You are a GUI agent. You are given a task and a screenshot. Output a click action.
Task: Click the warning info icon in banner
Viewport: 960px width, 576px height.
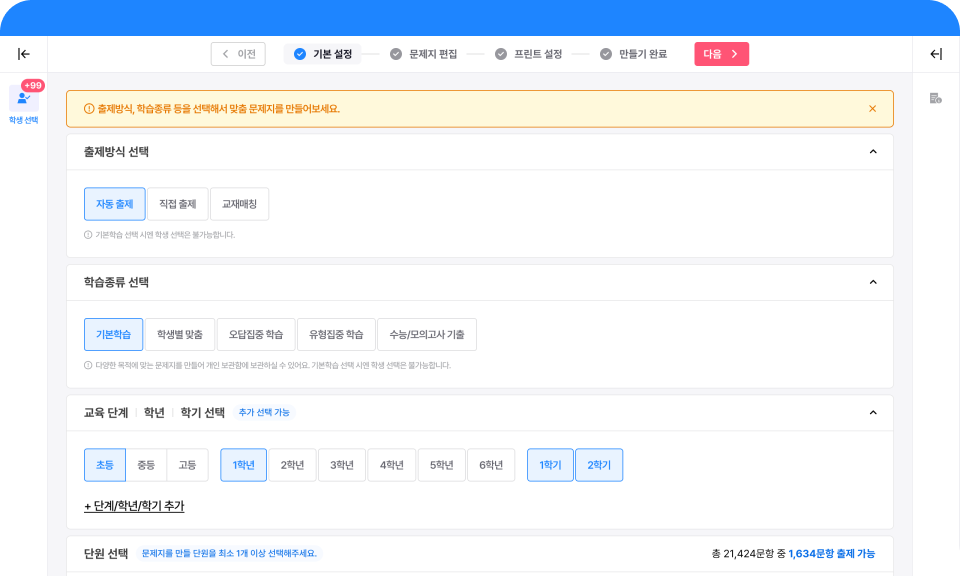[x=89, y=109]
